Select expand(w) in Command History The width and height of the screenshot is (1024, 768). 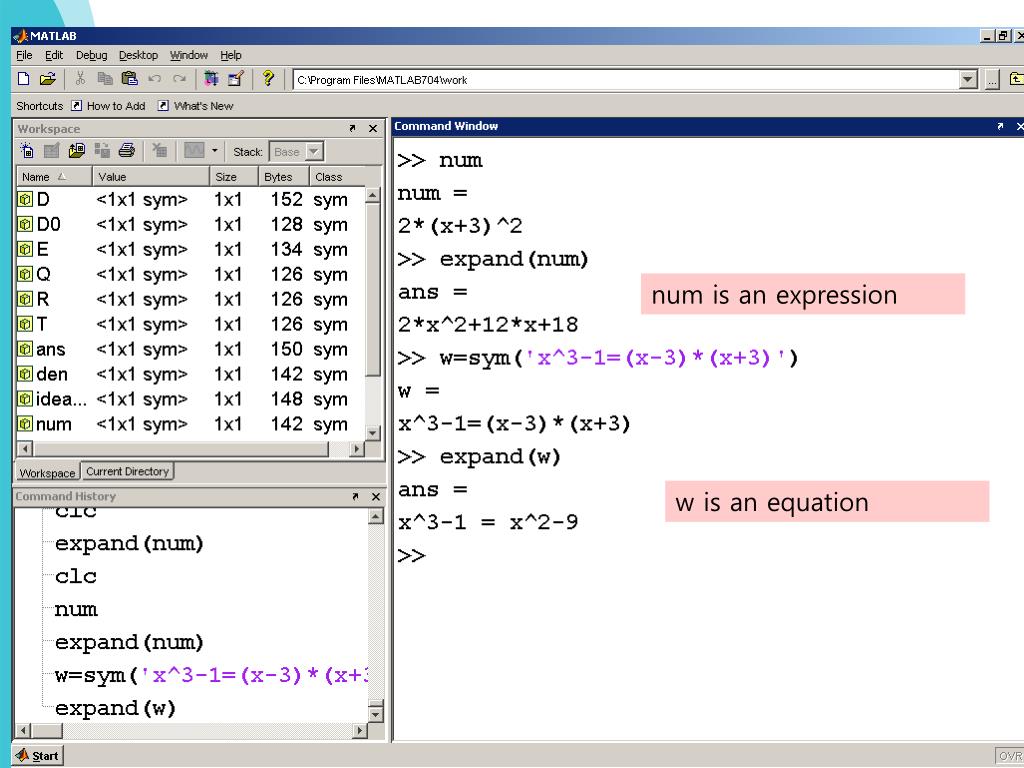click(116, 708)
